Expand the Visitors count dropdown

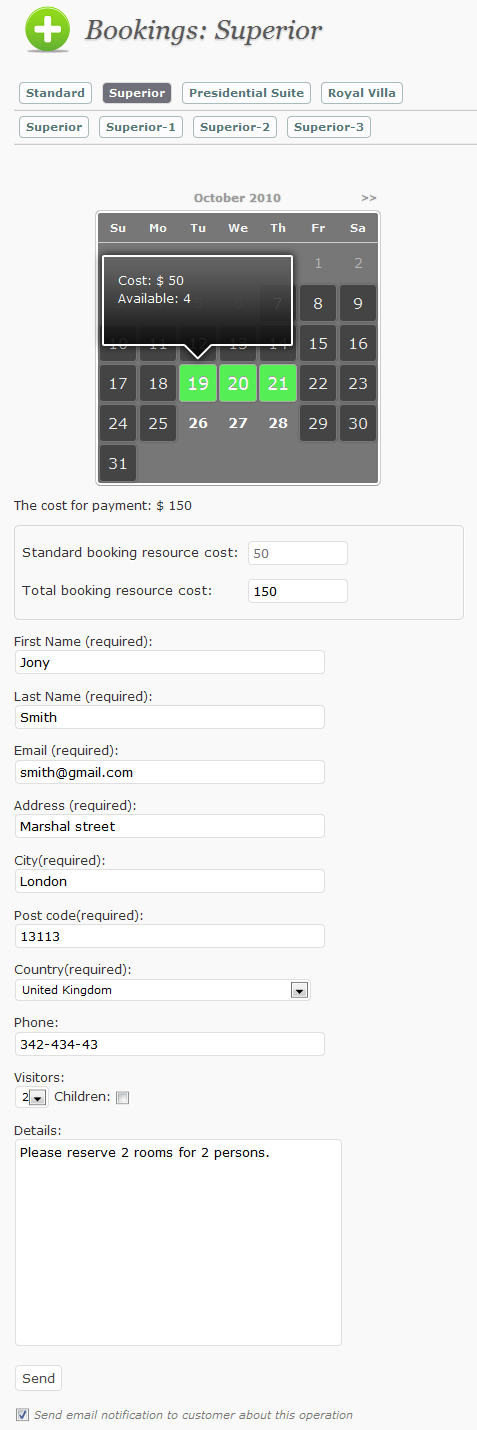coord(37,1098)
